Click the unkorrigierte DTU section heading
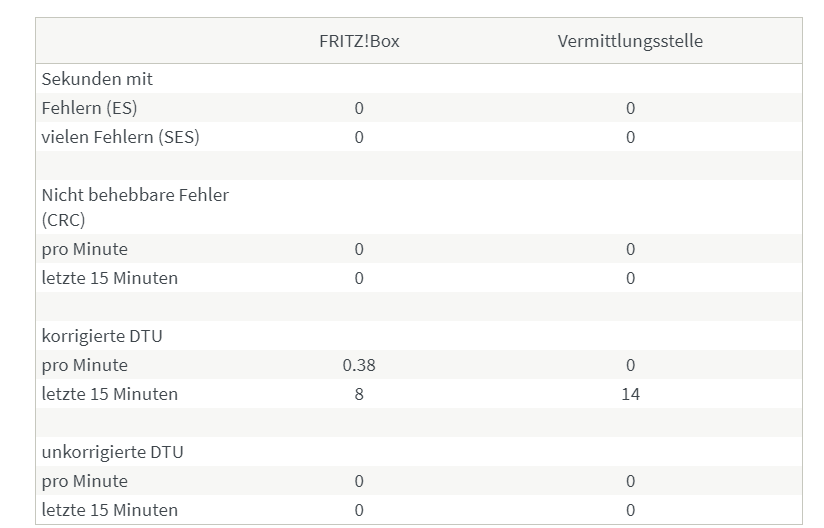 (x=112, y=452)
